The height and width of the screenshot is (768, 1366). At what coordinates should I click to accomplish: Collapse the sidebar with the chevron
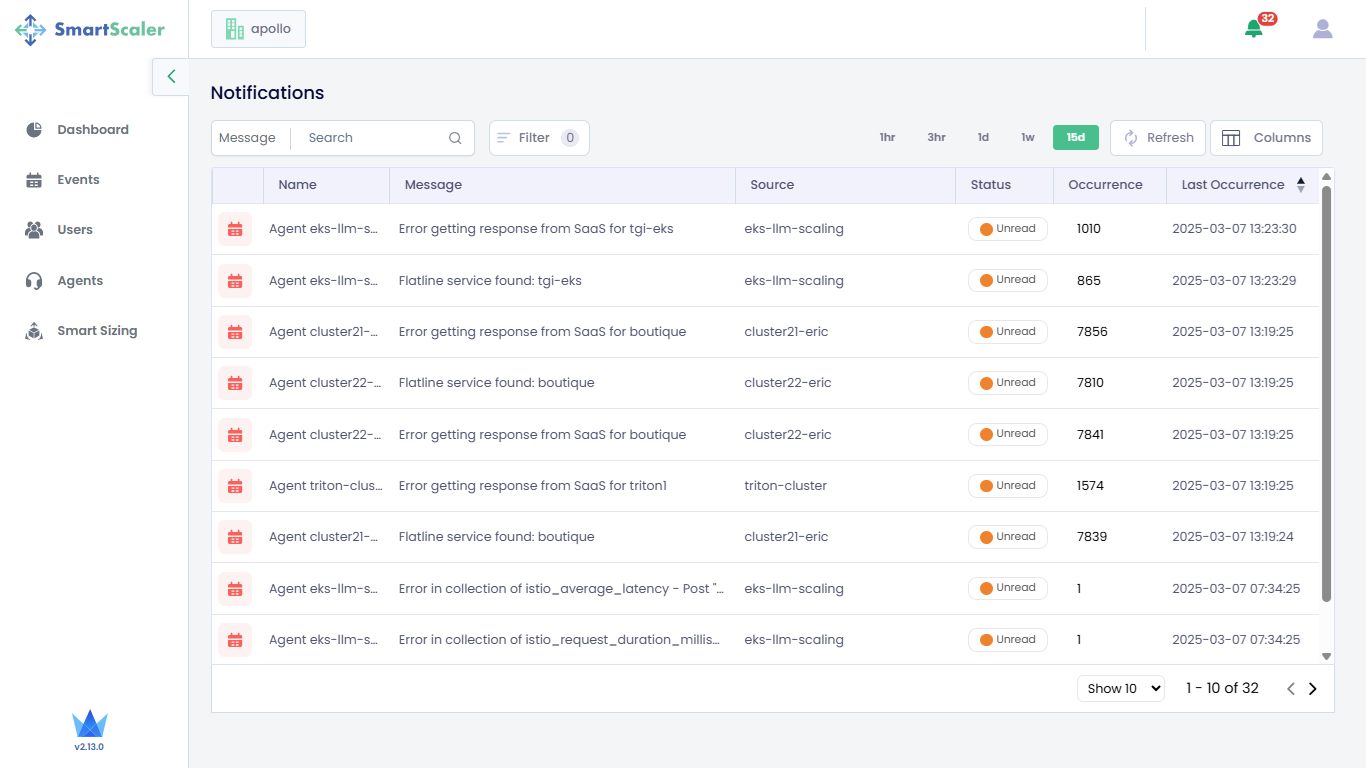pyautogui.click(x=171, y=76)
